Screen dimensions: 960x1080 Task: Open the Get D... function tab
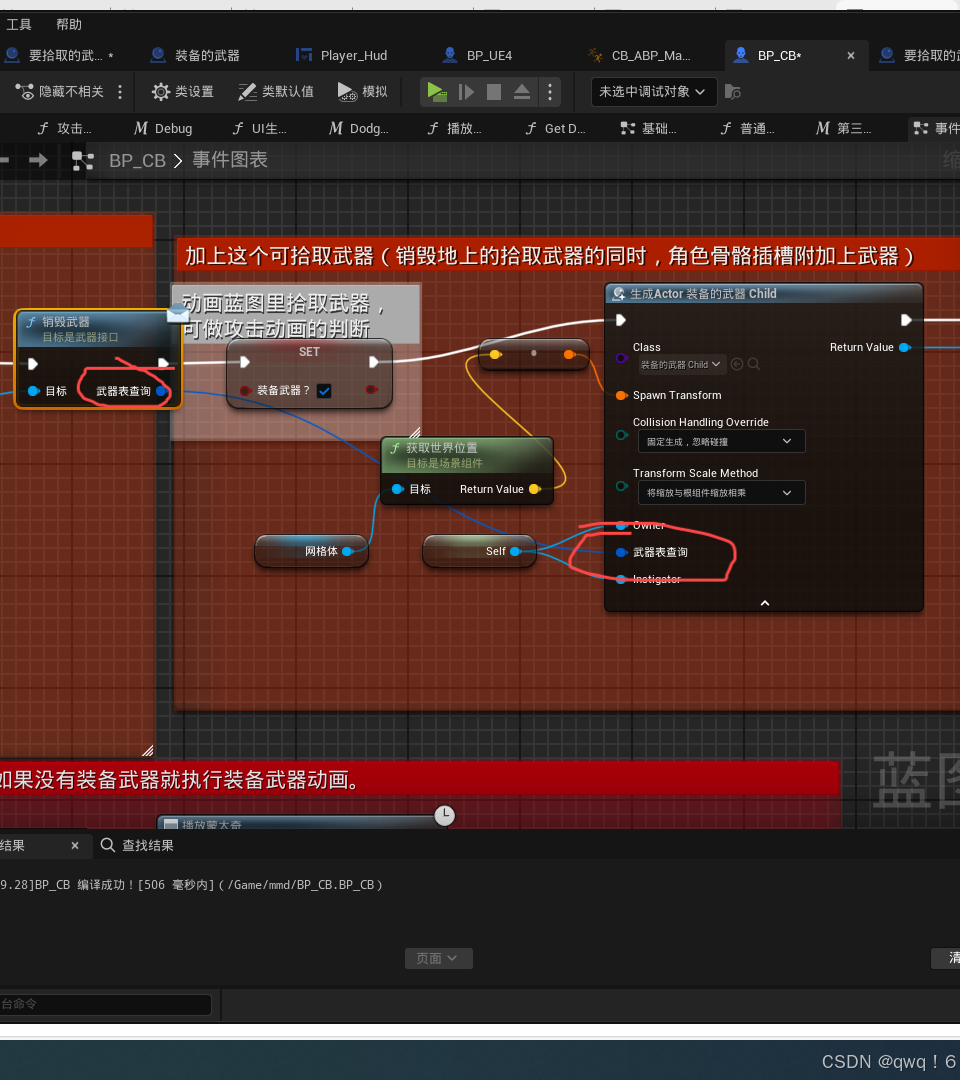coord(555,128)
